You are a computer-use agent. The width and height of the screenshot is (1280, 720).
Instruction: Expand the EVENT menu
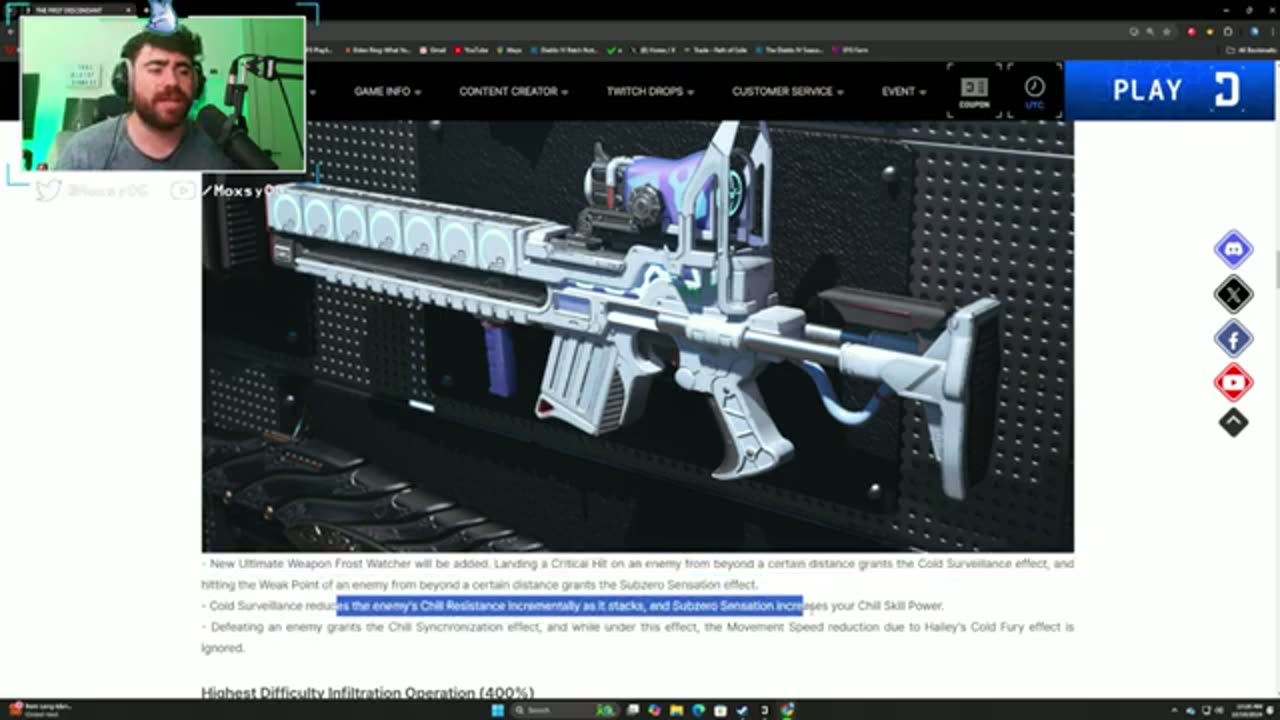[x=903, y=91]
